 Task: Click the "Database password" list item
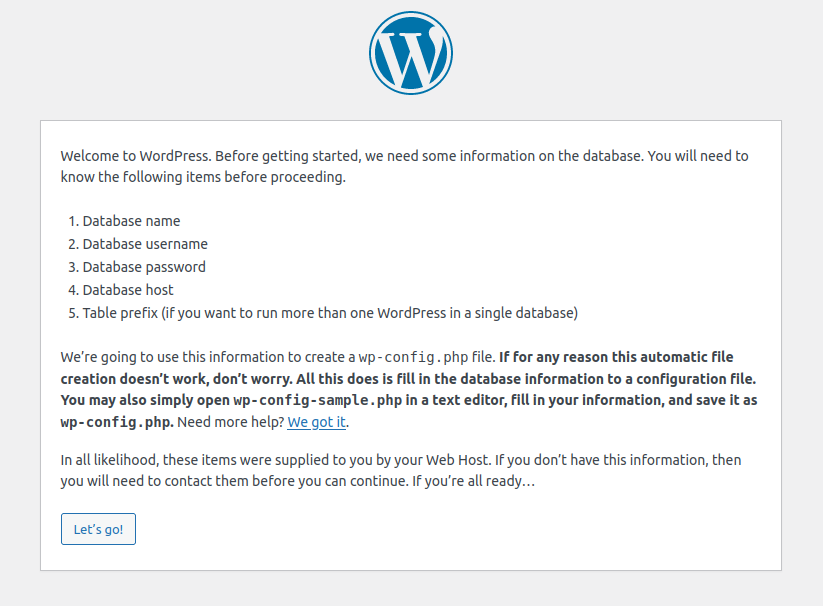[144, 267]
